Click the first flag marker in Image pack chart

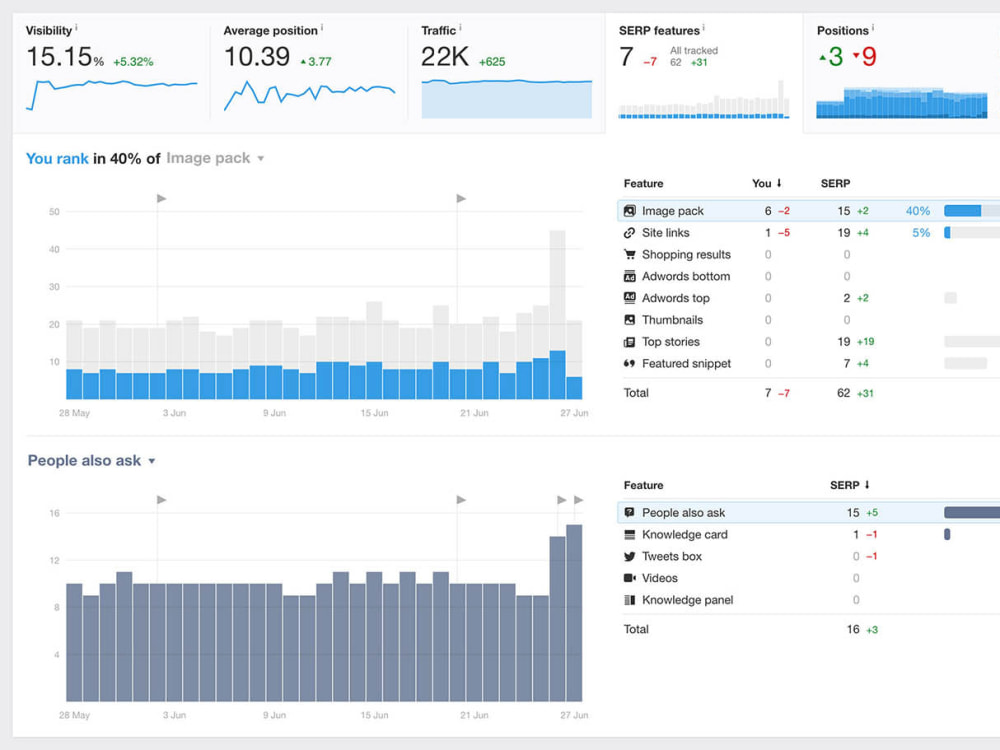[x=161, y=198]
